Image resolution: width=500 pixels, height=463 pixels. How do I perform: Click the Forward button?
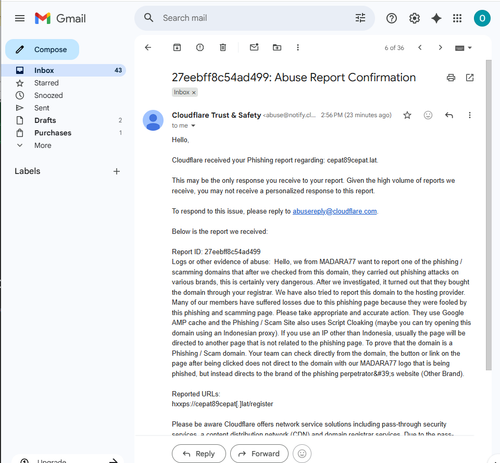(x=259, y=454)
